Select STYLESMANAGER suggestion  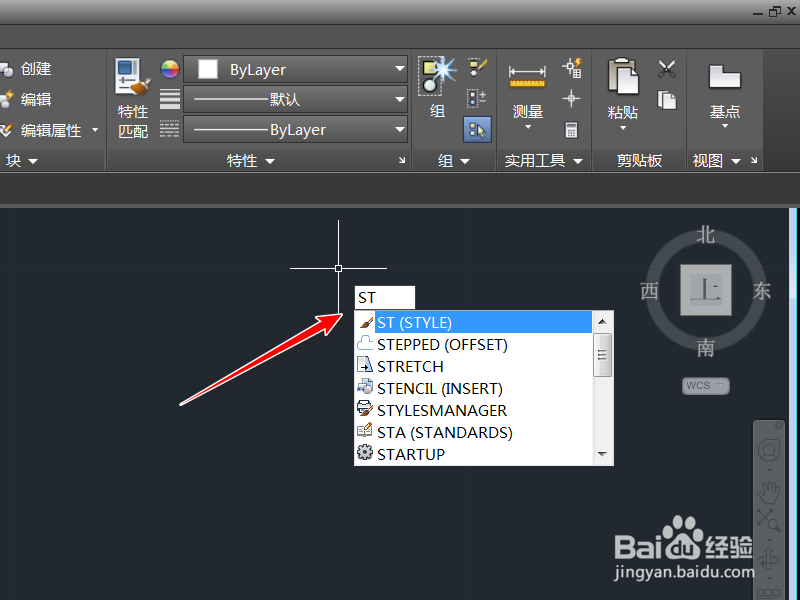point(474,410)
